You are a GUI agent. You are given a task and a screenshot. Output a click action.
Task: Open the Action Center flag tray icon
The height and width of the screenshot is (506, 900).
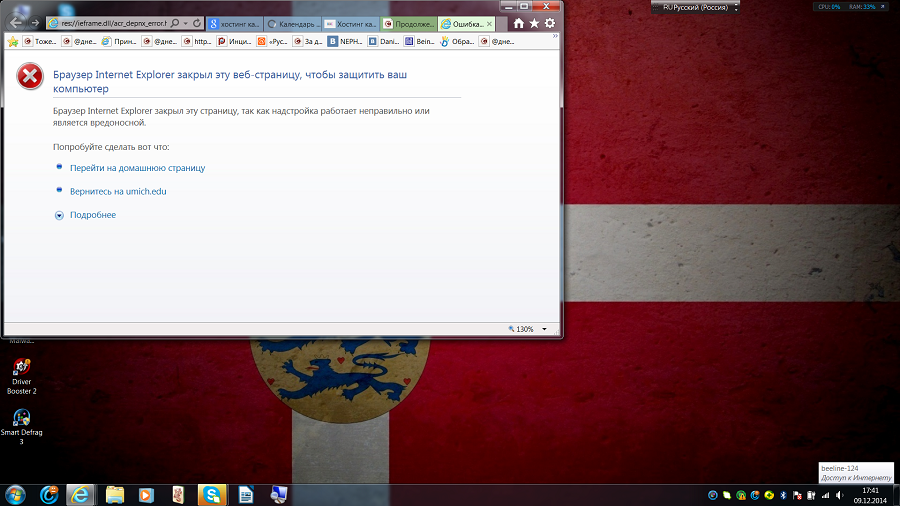pyautogui.click(x=797, y=495)
